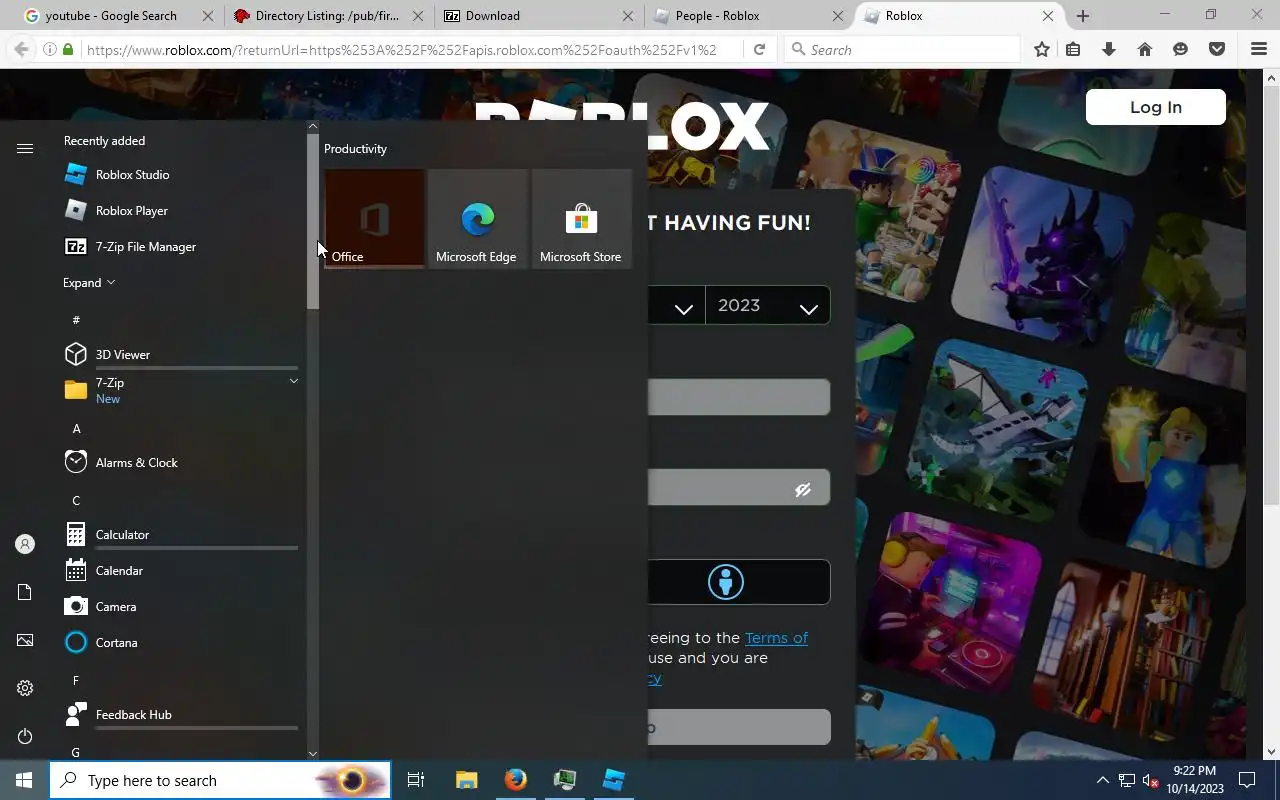
Task: Click the taskbar search box
Action: point(220,780)
